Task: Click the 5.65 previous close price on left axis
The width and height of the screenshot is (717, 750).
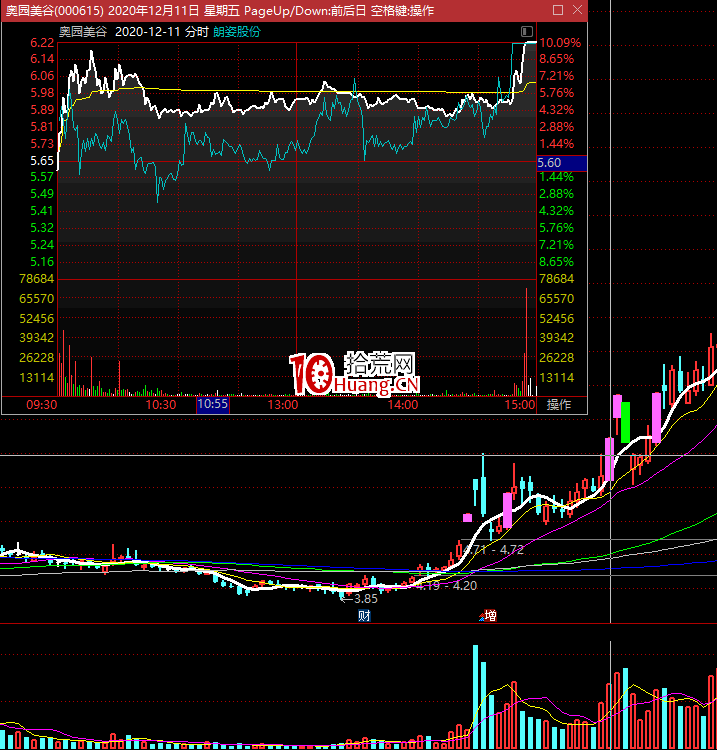Action: coord(42,161)
